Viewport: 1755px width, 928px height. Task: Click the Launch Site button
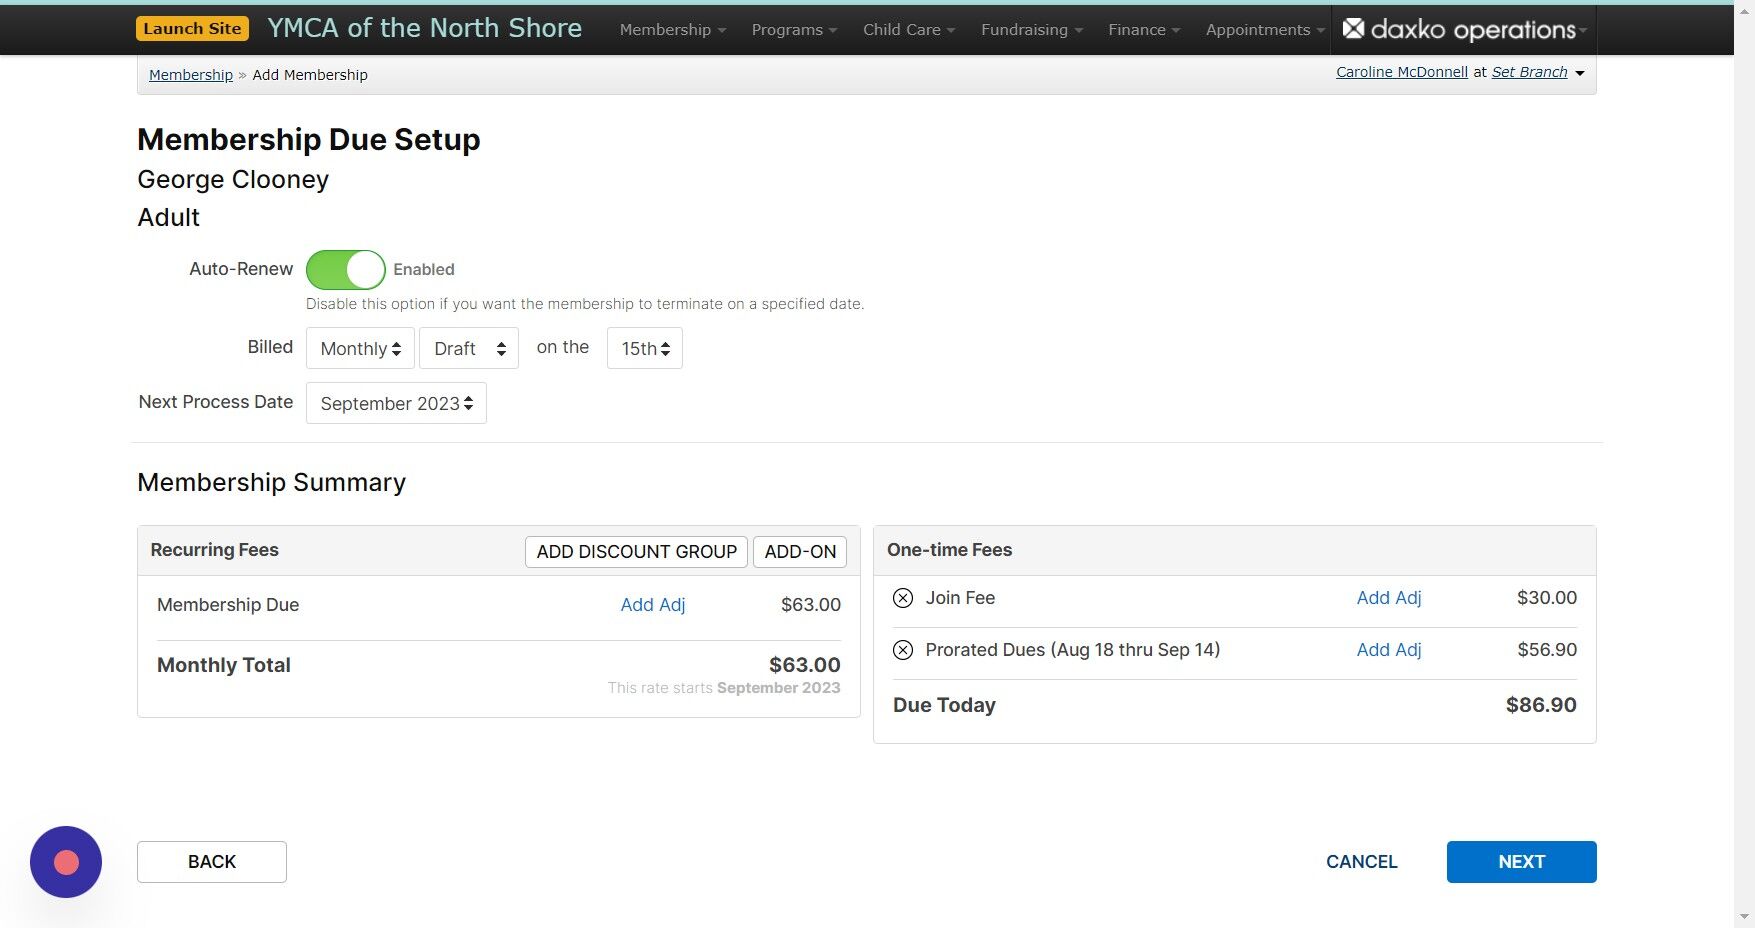pyautogui.click(x=192, y=28)
